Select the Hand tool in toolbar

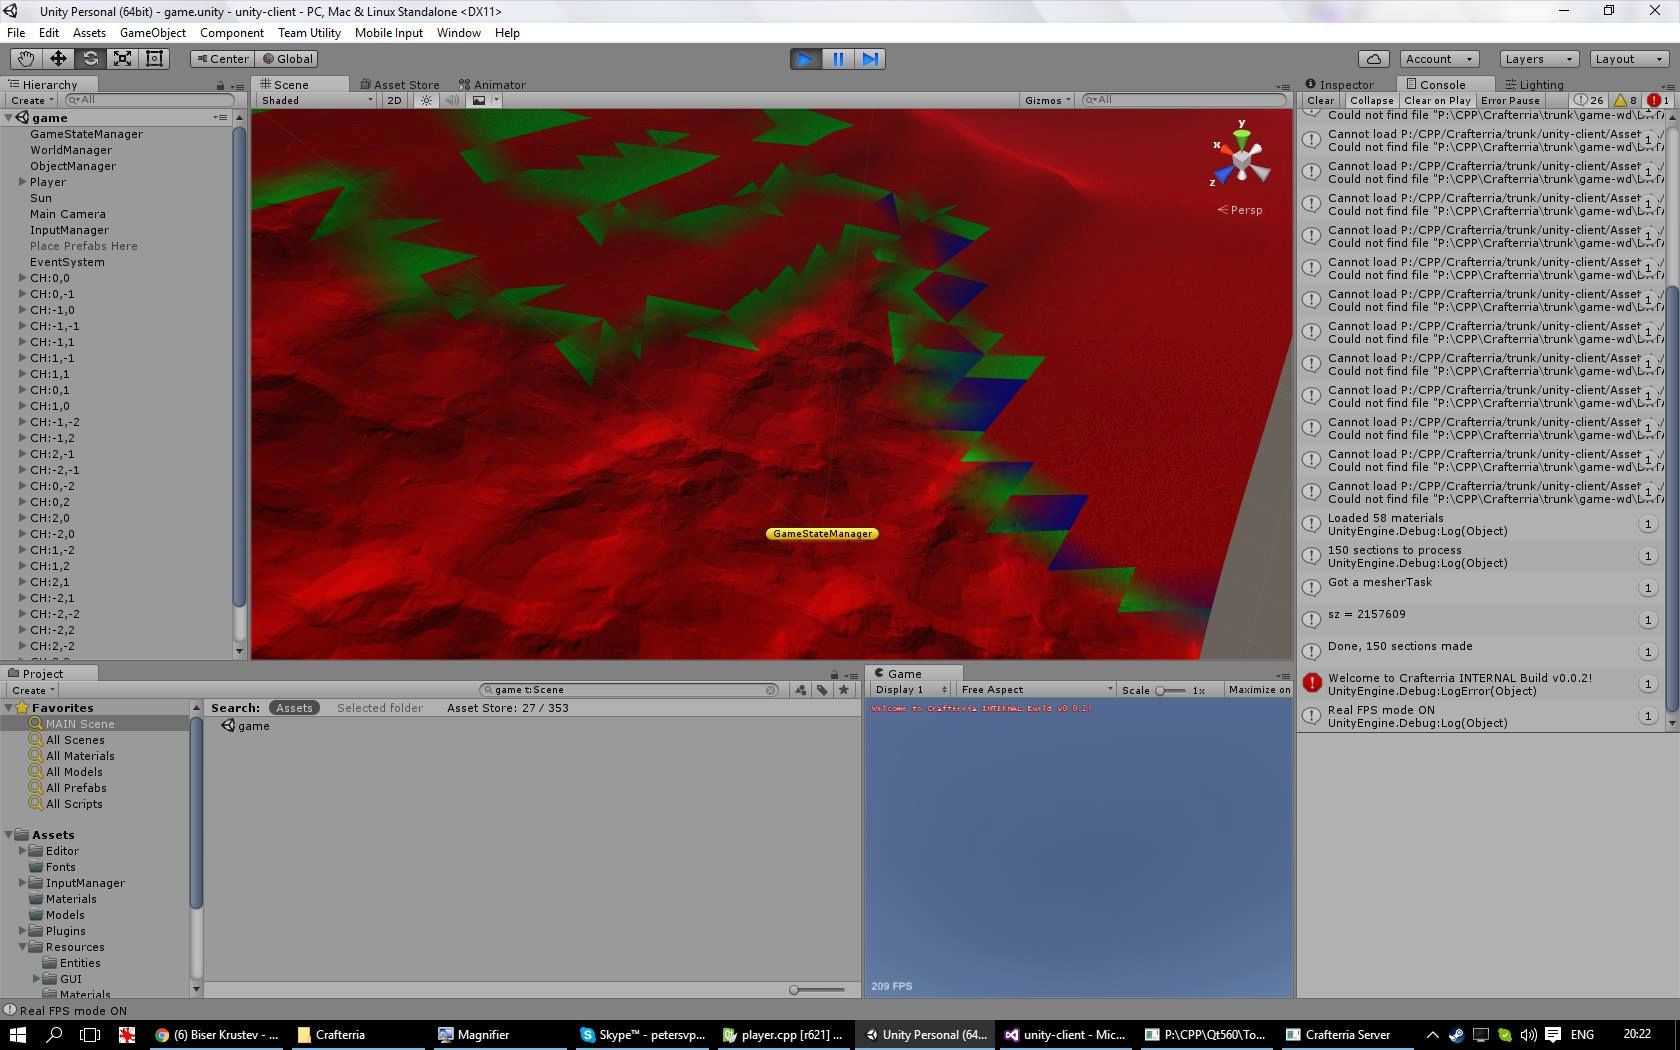pyautogui.click(x=26, y=59)
